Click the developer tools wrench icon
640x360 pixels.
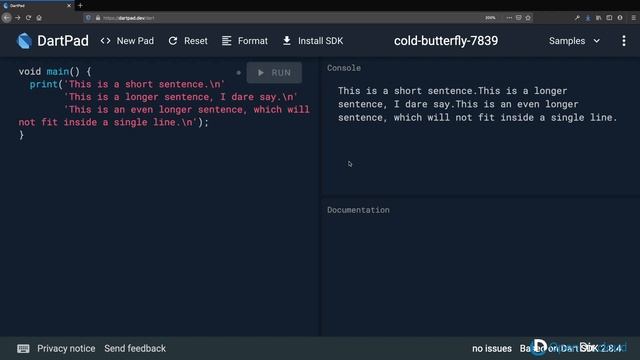[x=577, y=18]
